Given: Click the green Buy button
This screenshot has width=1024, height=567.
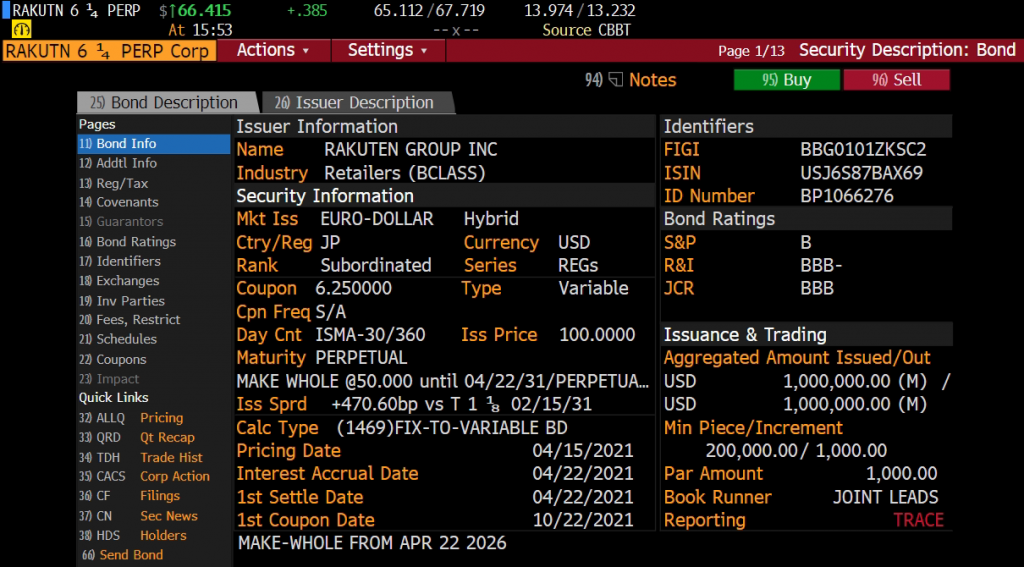Looking at the screenshot, I should pyautogui.click(x=787, y=80).
